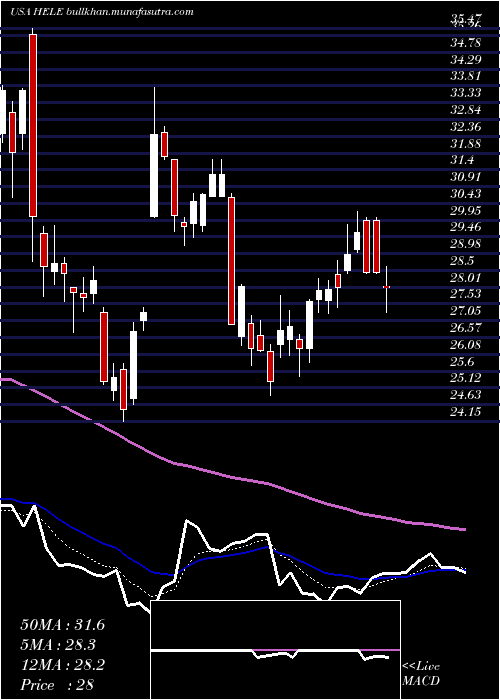Click the 28.5 axis value
500x700 pixels.
(462, 261)
